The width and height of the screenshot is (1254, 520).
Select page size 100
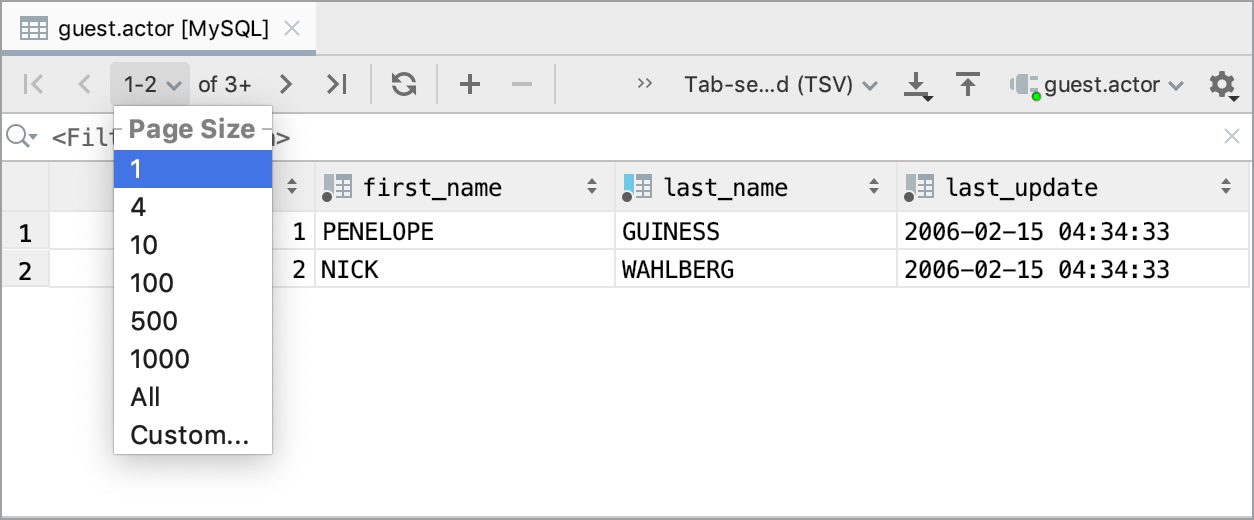152,283
